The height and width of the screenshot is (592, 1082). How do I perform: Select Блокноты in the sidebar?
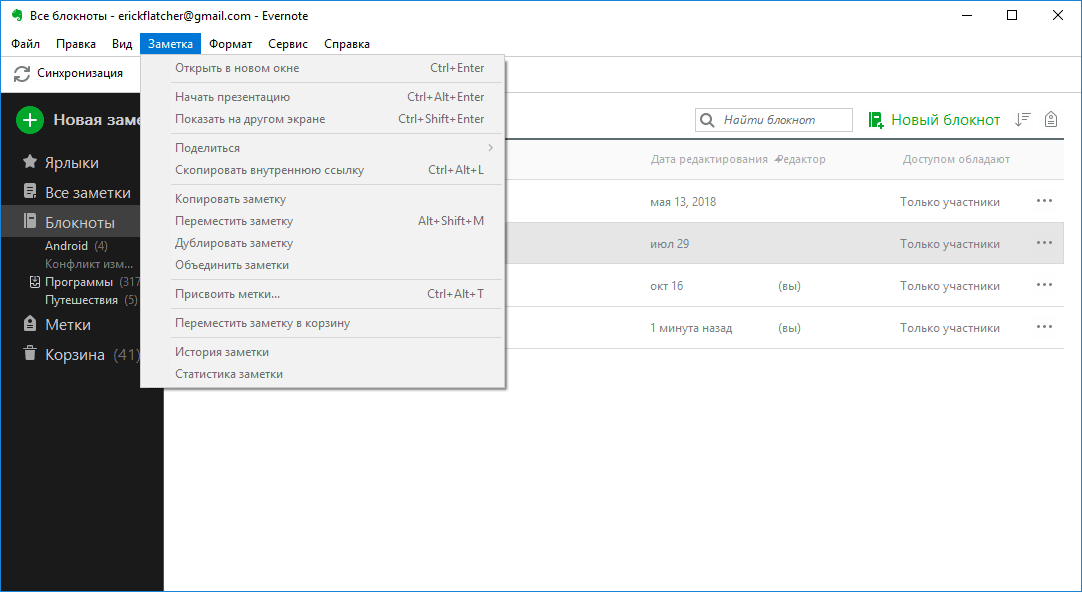tap(80, 222)
